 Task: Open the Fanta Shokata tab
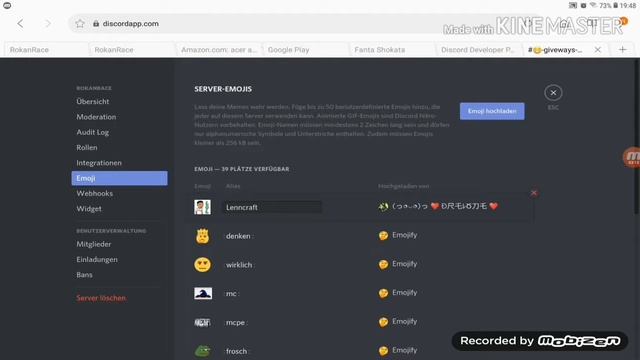click(392, 50)
